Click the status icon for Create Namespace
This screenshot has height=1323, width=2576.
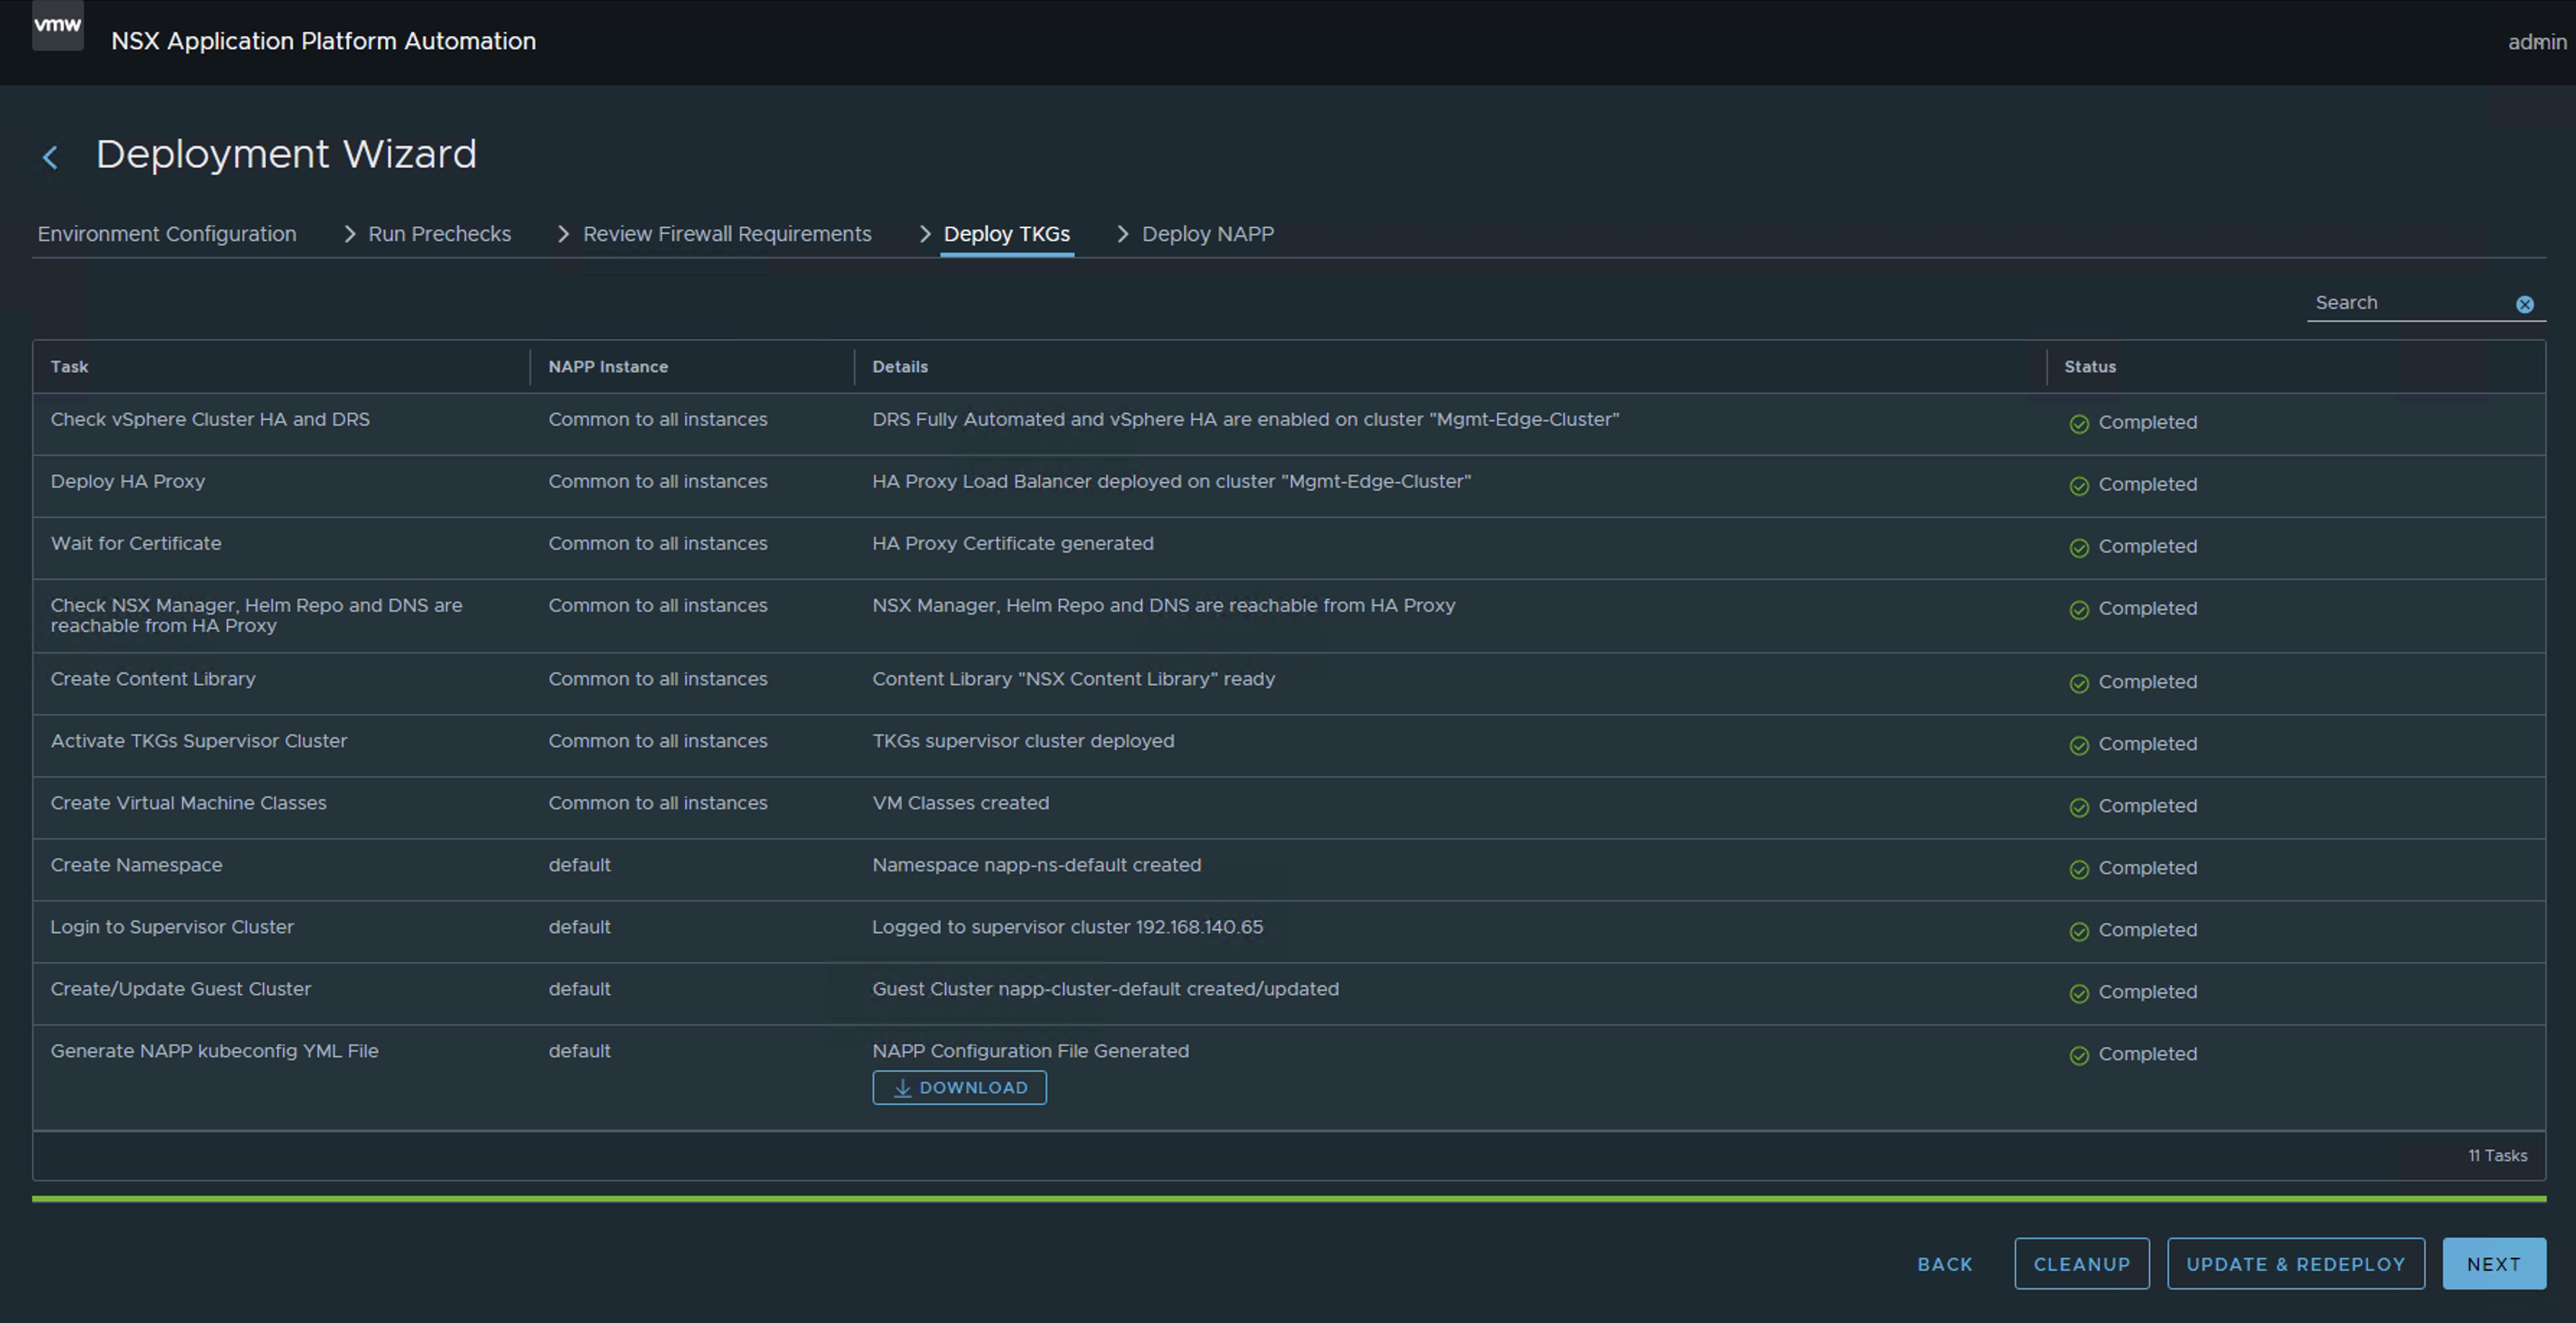click(2079, 869)
